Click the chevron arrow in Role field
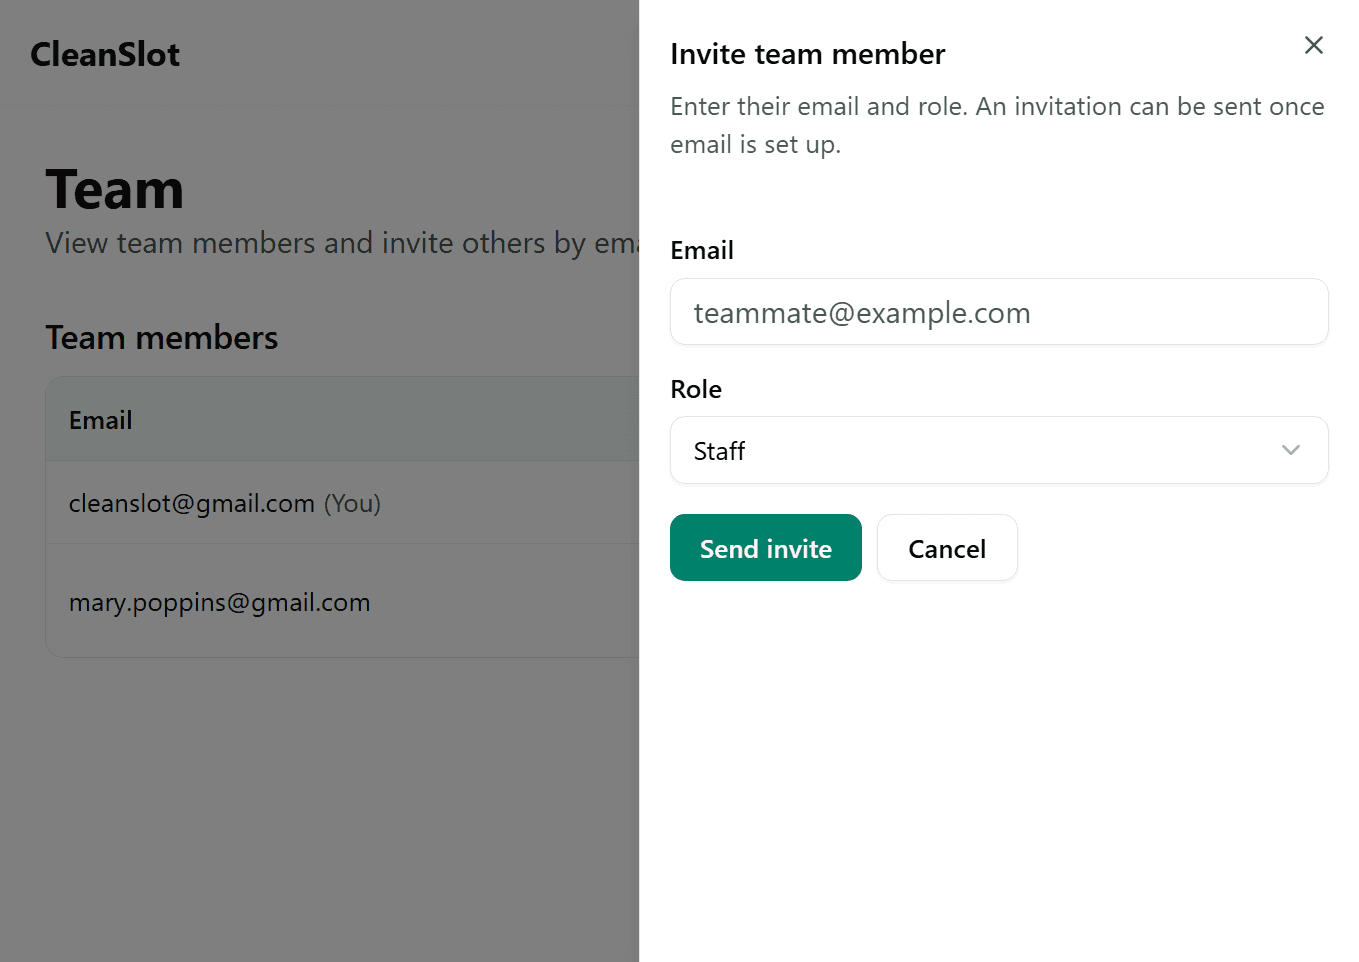 (x=1290, y=450)
